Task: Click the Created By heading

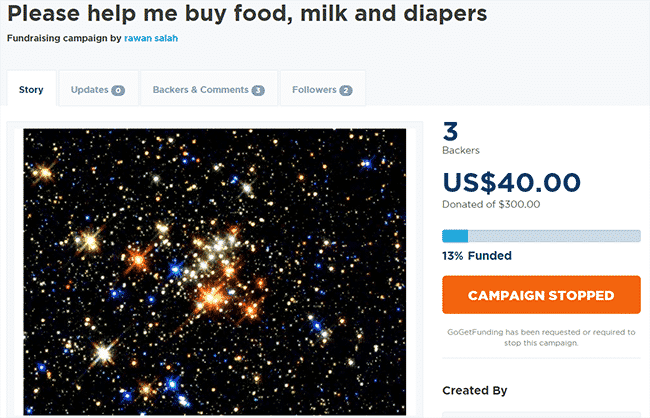Action: [475, 391]
